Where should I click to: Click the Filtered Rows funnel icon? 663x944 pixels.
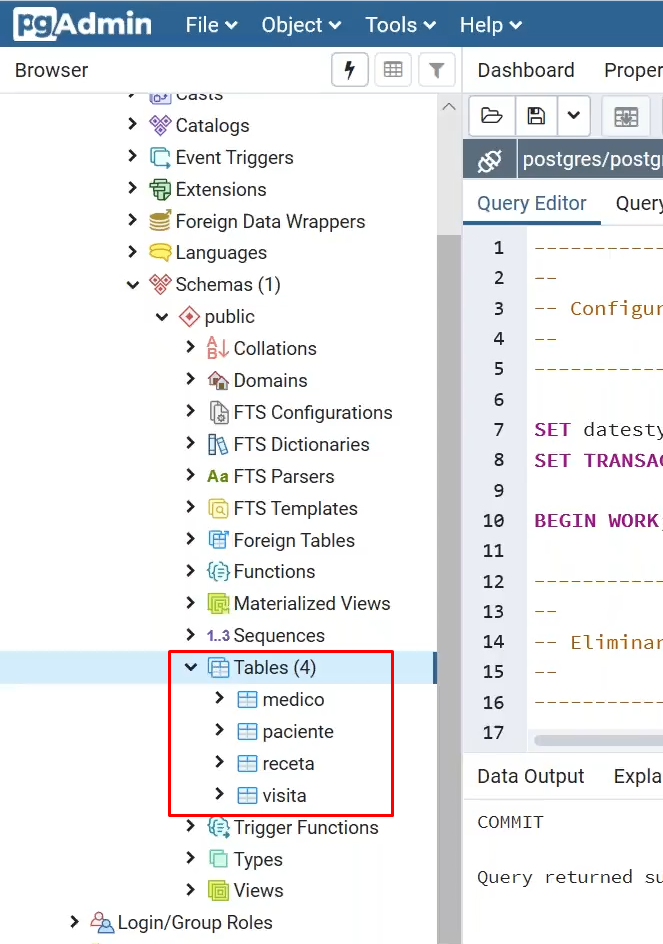point(437,70)
